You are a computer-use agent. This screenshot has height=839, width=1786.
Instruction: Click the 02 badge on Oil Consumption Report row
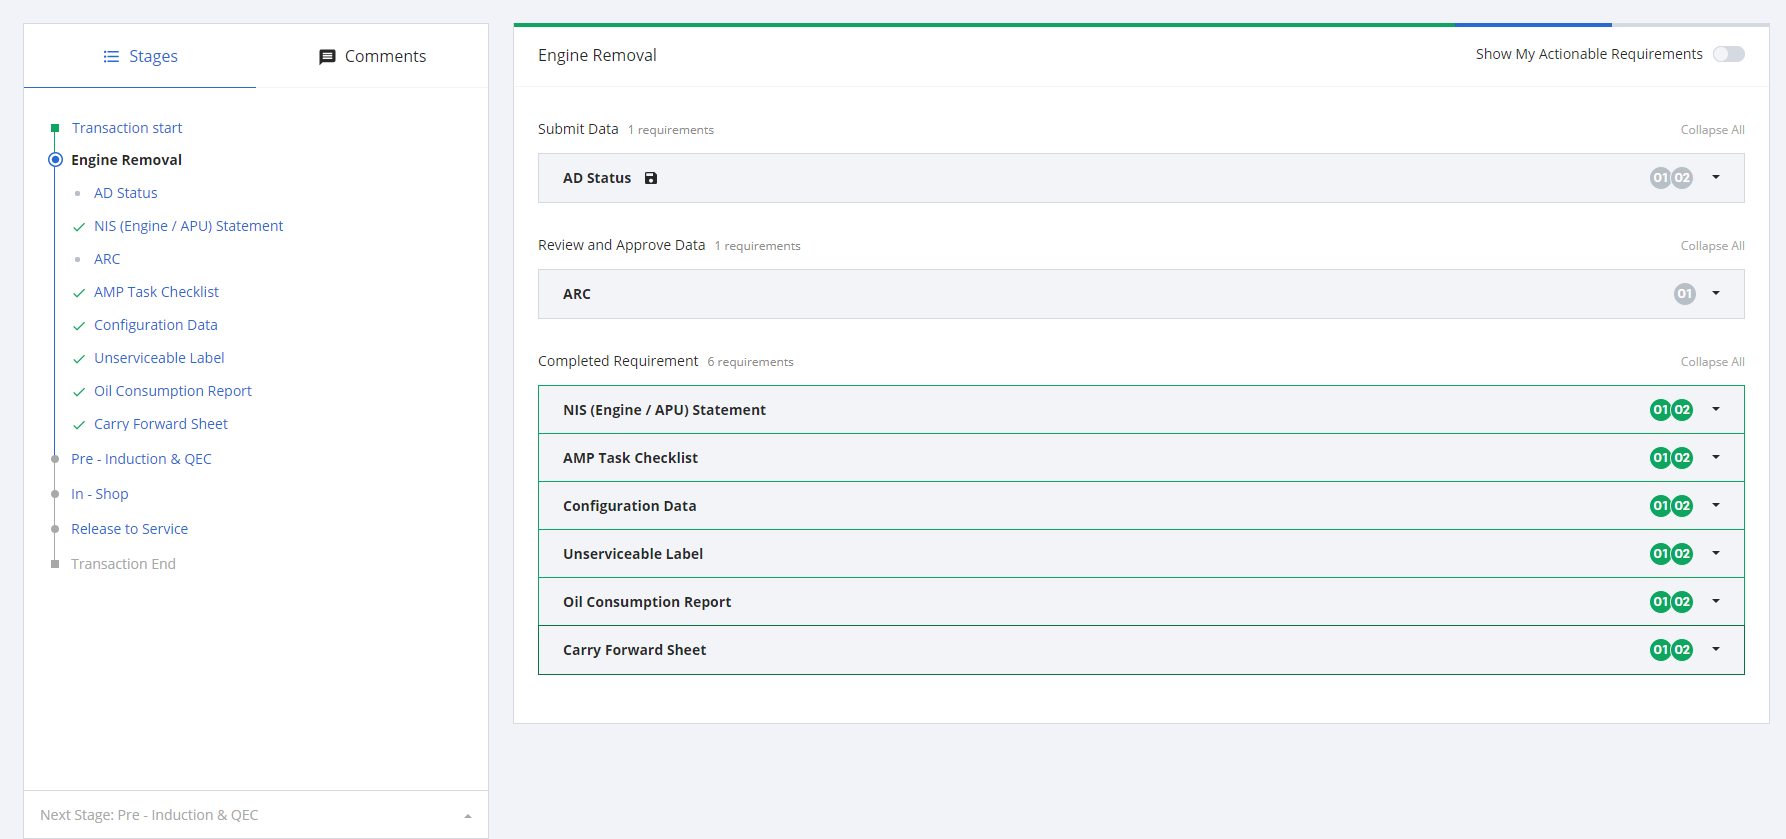pyautogui.click(x=1682, y=602)
